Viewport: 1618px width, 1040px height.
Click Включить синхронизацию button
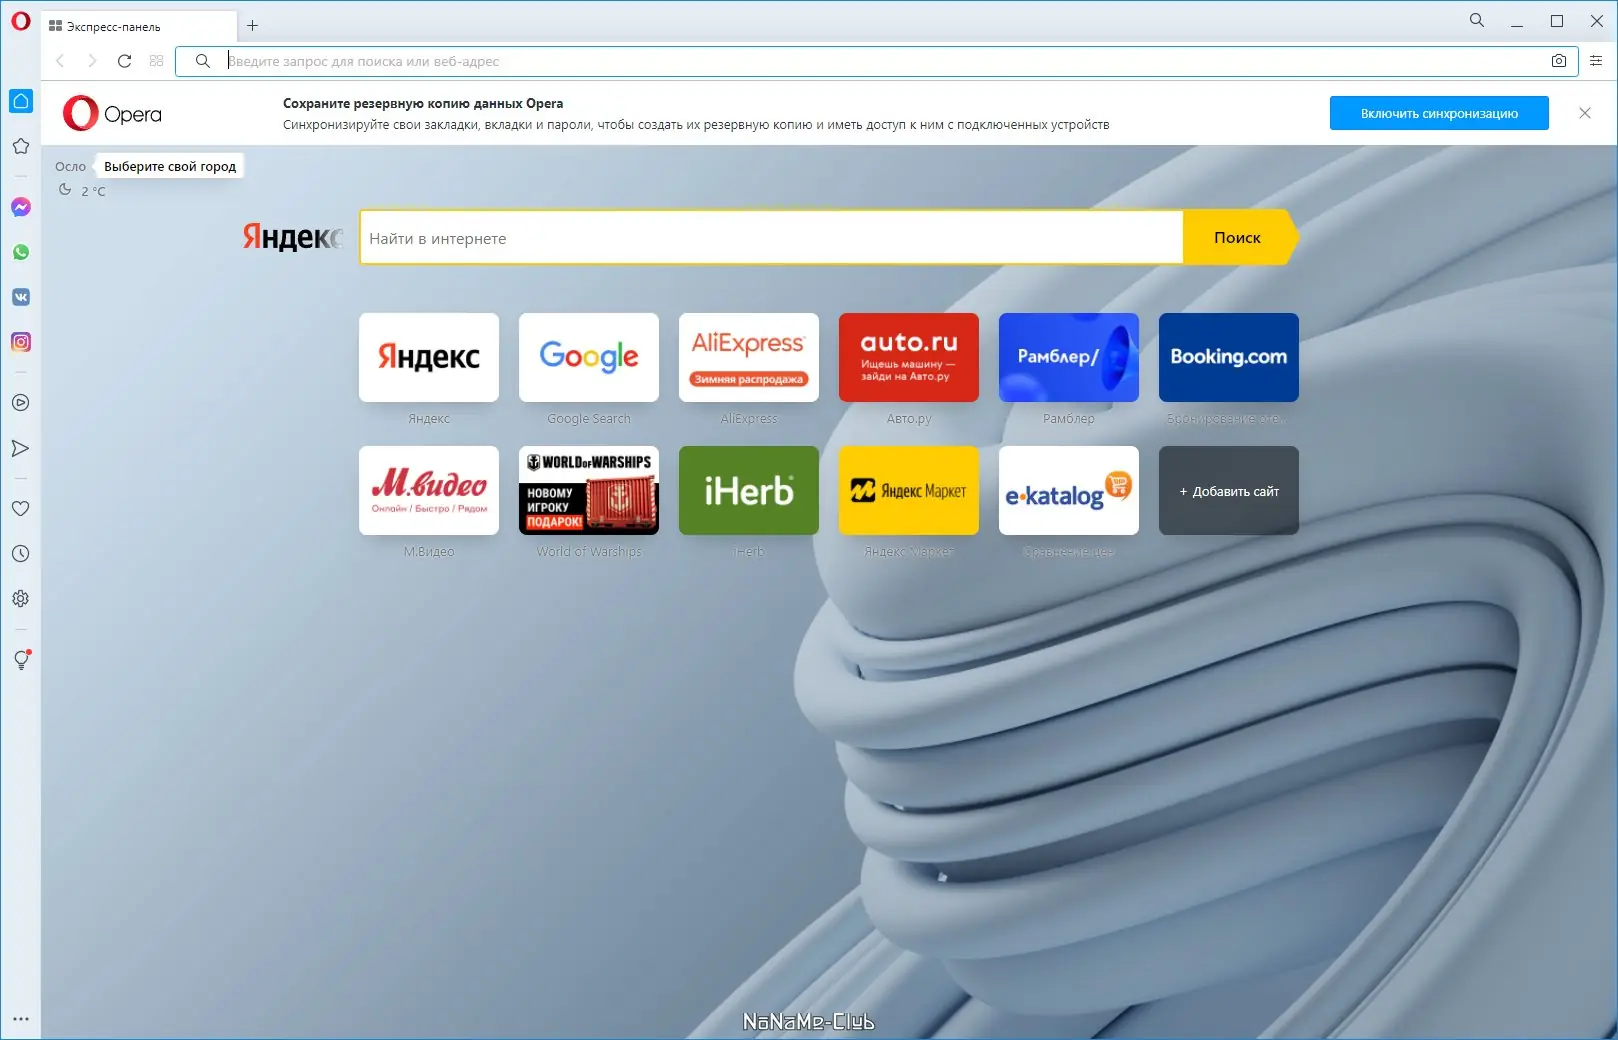1439,113
